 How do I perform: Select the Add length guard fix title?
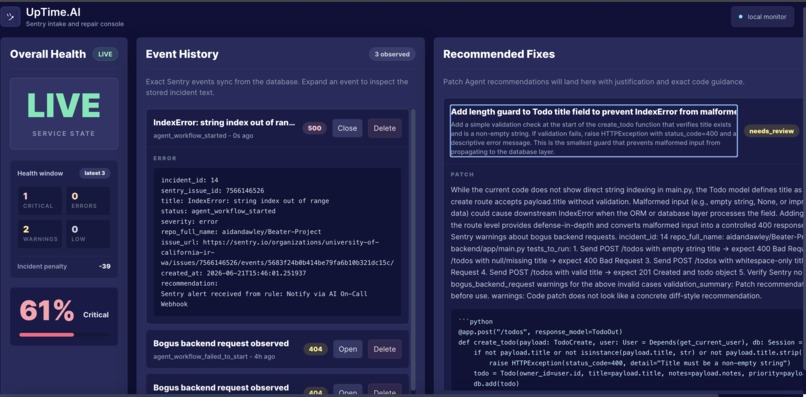[594, 111]
